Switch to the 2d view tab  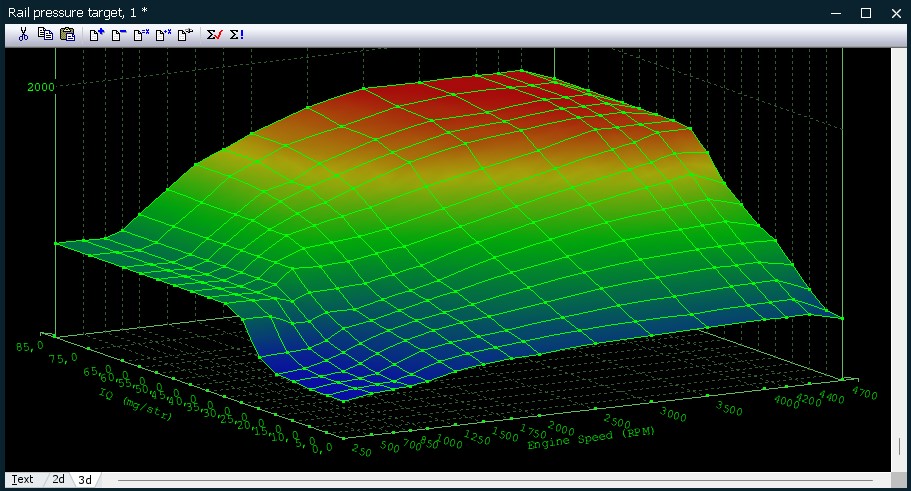tap(59, 480)
